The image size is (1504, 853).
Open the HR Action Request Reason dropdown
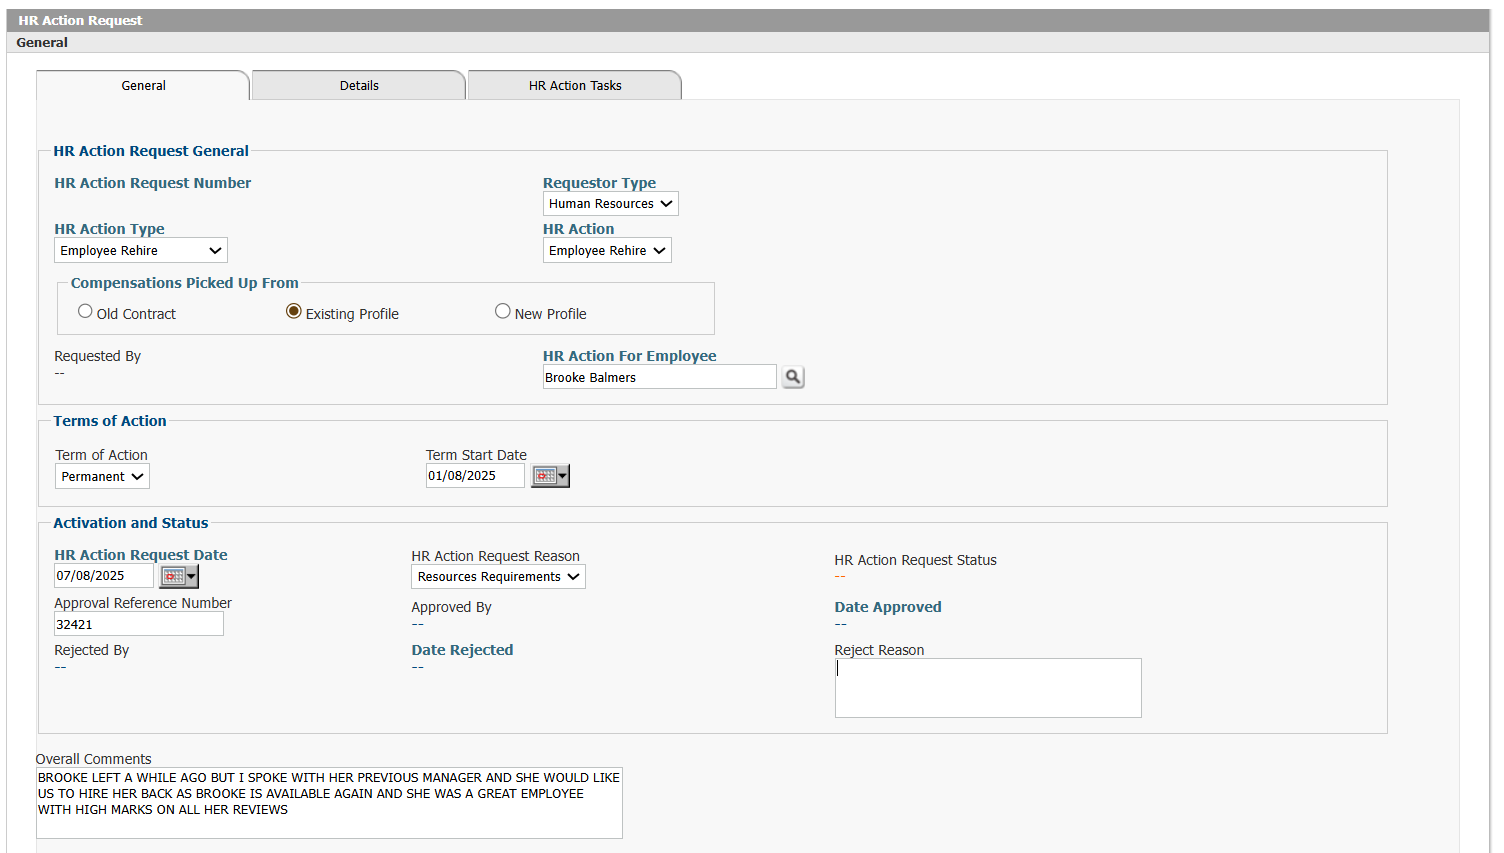(498, 577)
